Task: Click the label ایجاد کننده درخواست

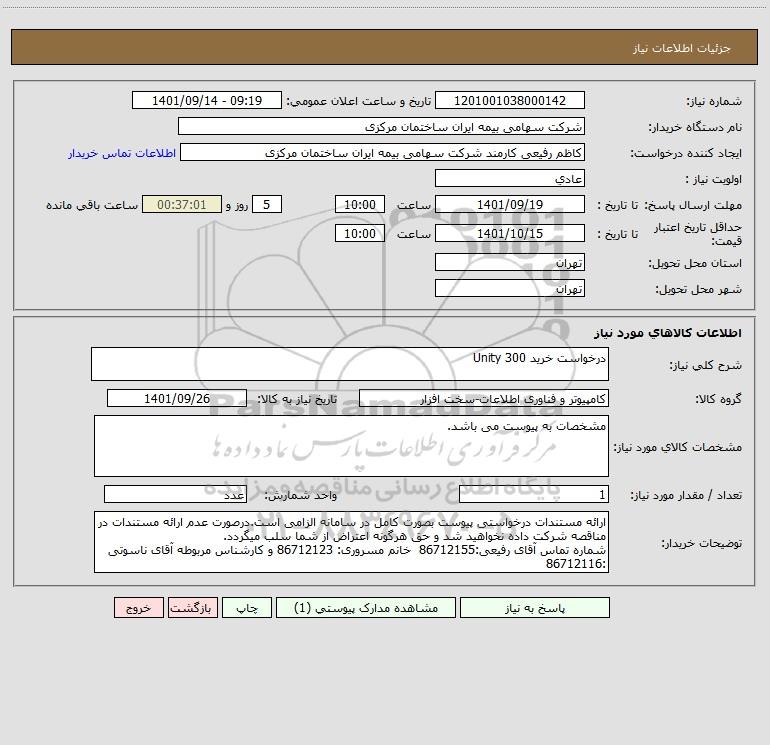Action: pos(686,153)
